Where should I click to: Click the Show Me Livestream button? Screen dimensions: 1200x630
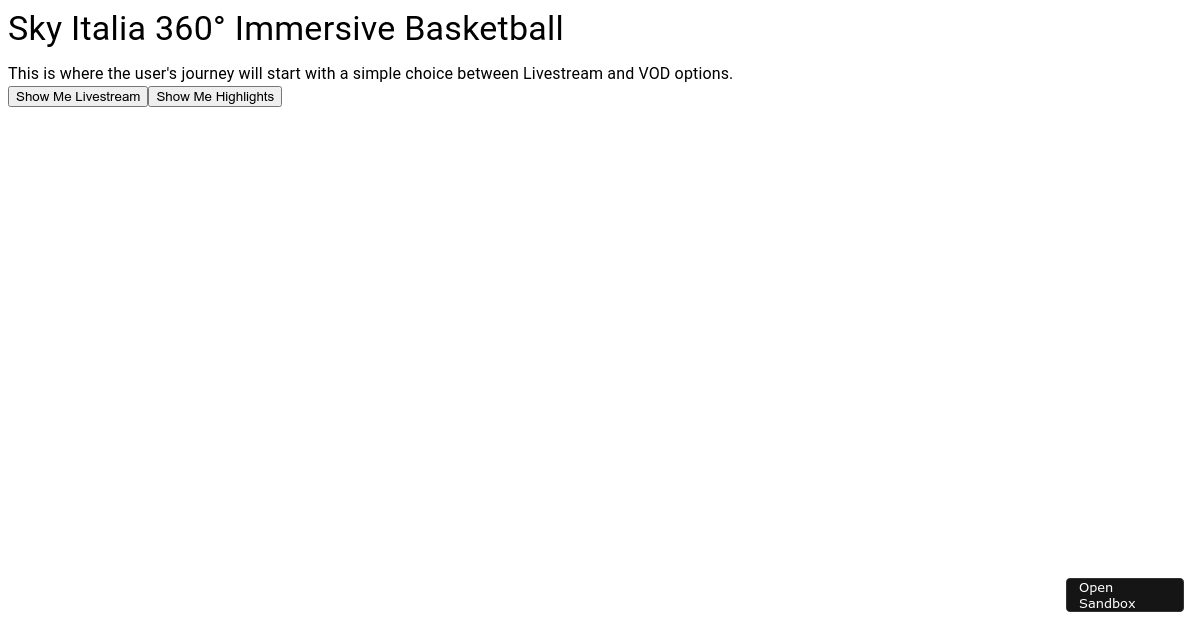click(x=78, y=96)
